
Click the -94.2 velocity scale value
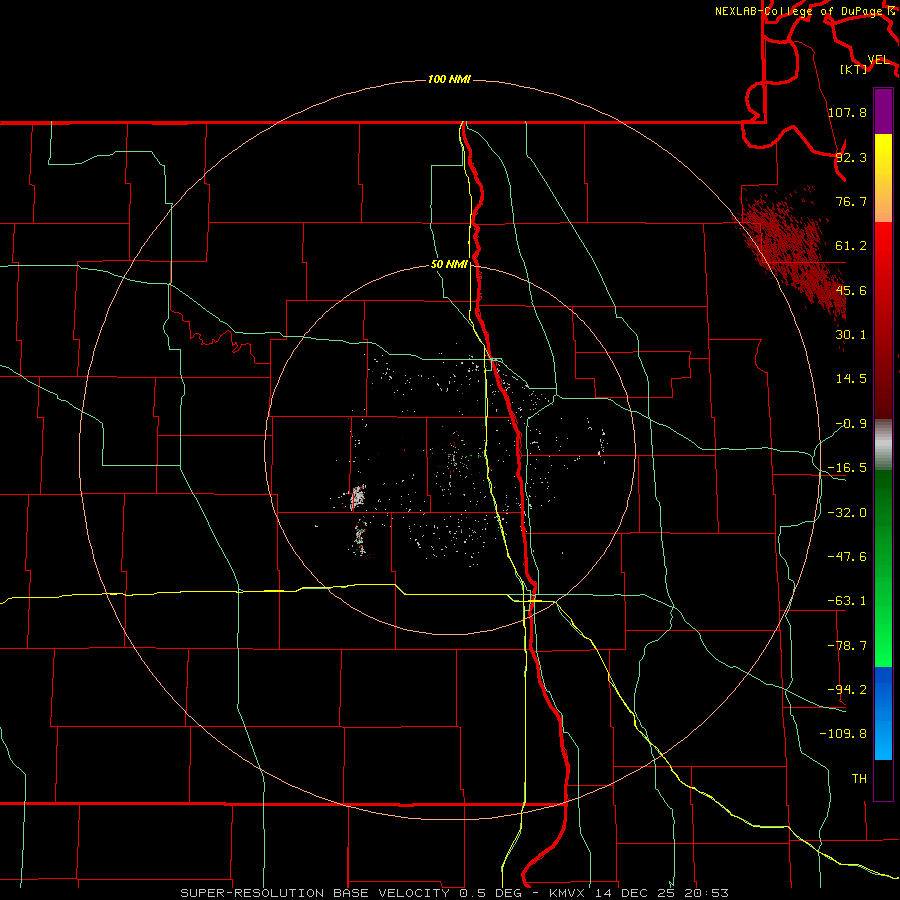[x=847, y=690]
